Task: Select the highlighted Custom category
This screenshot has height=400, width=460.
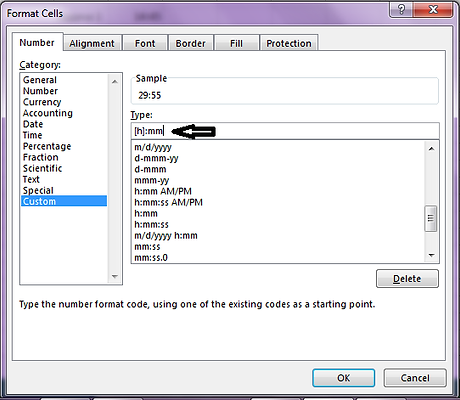Action: pyautogui.click(x=64, y=201)
